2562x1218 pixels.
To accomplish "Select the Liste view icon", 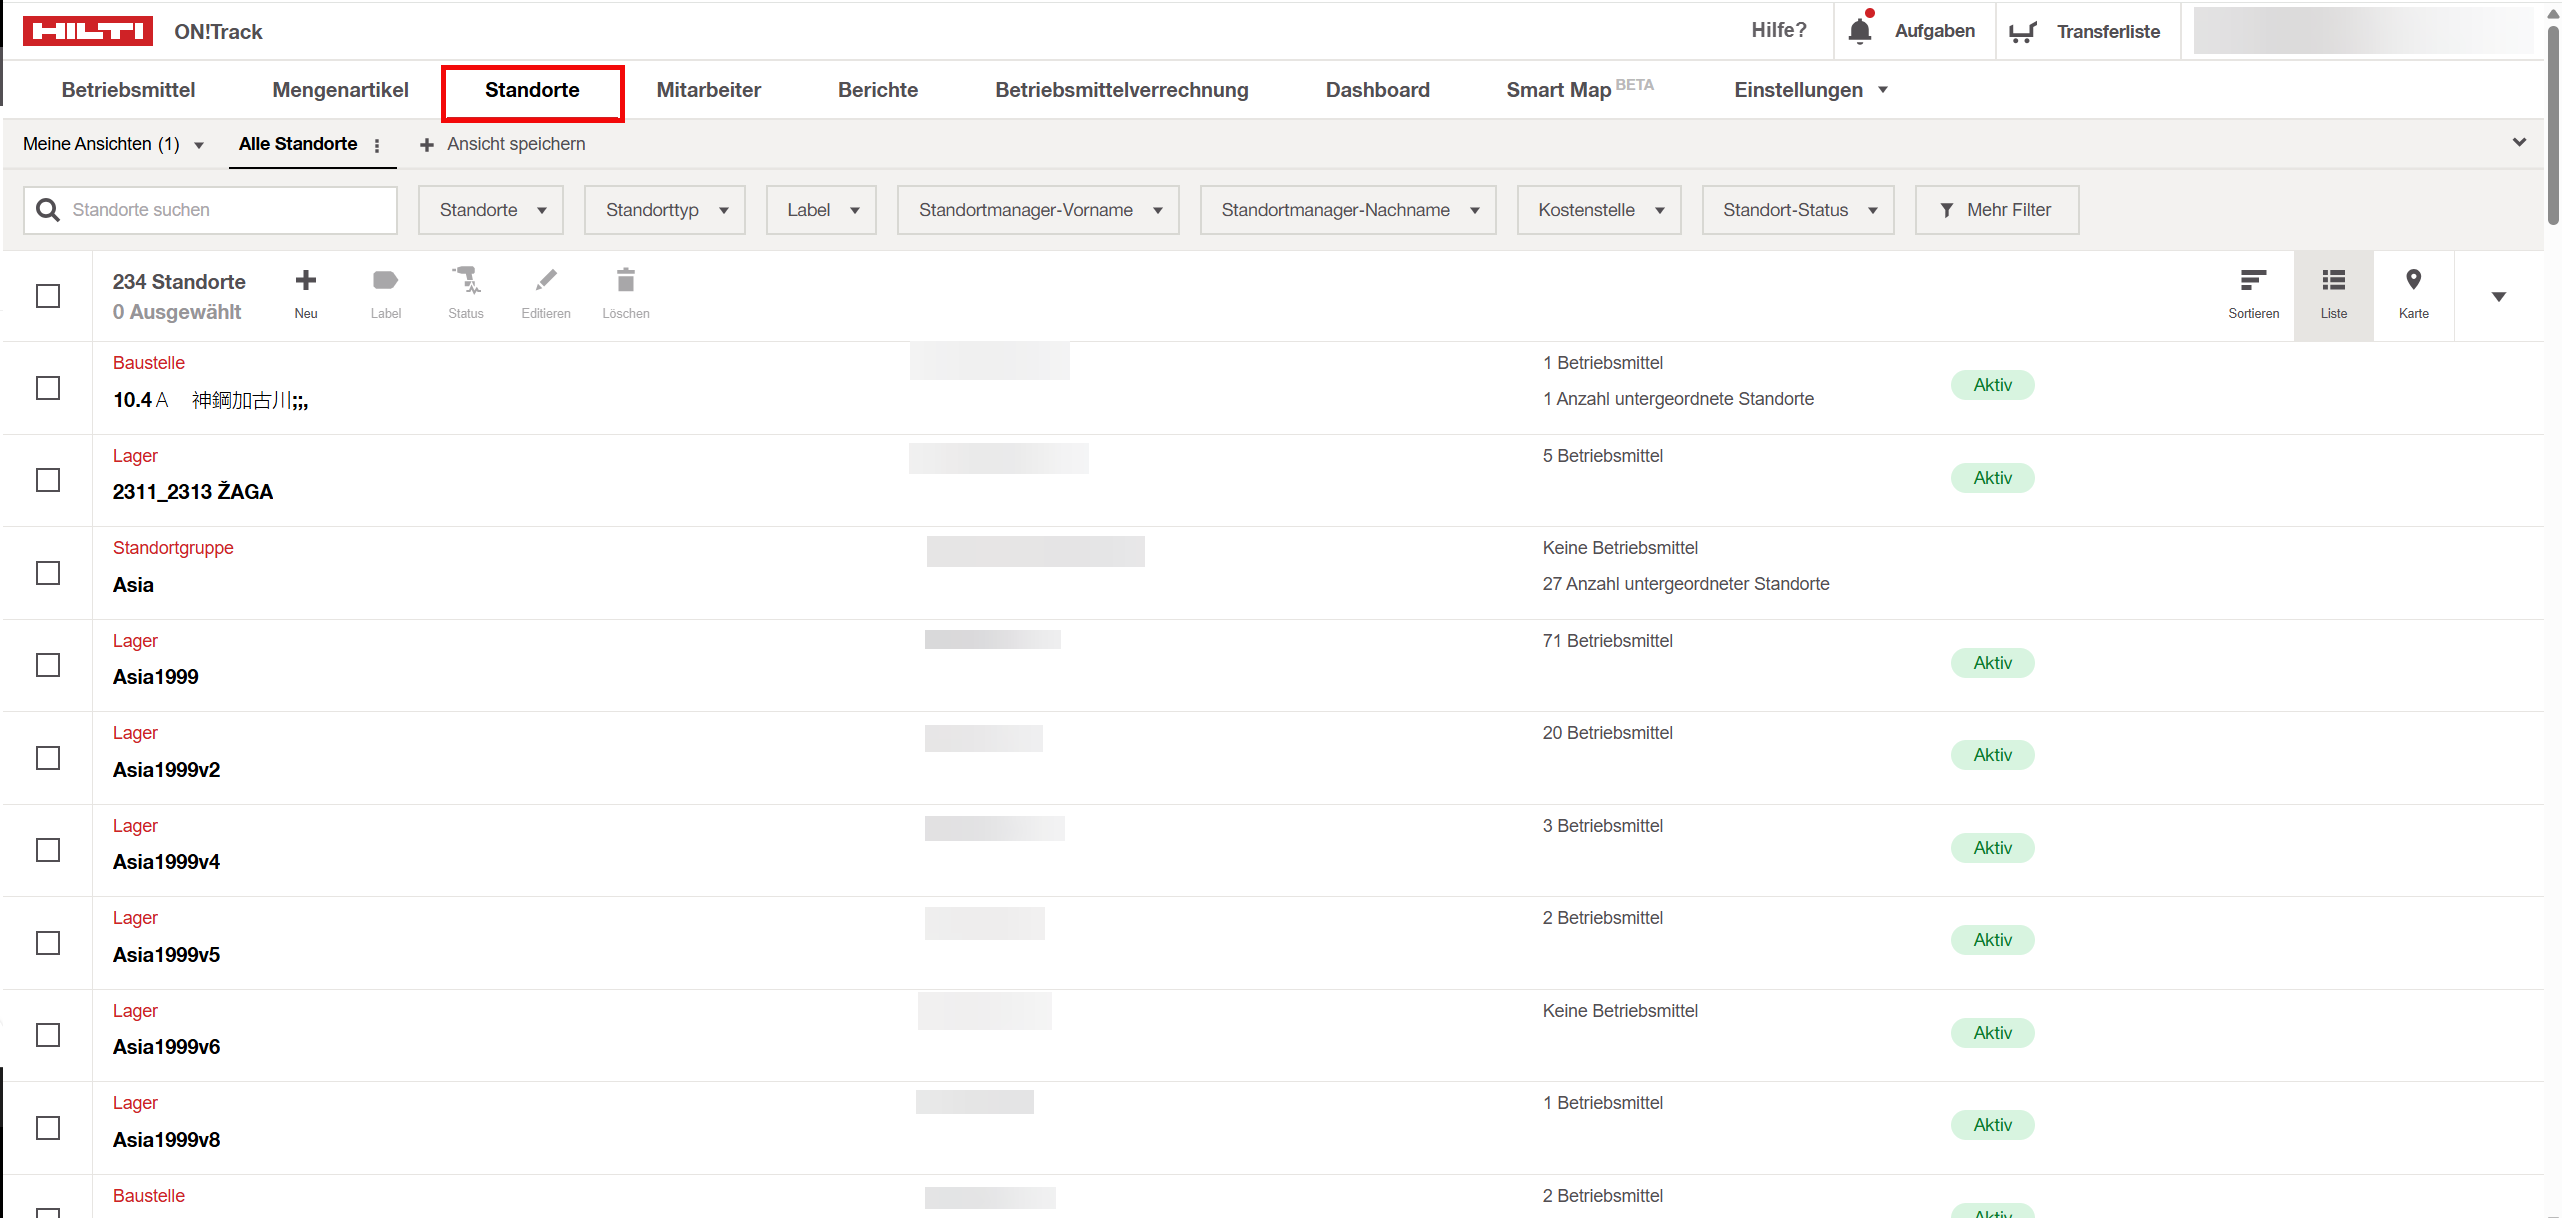I will (x=2333, y=281).
